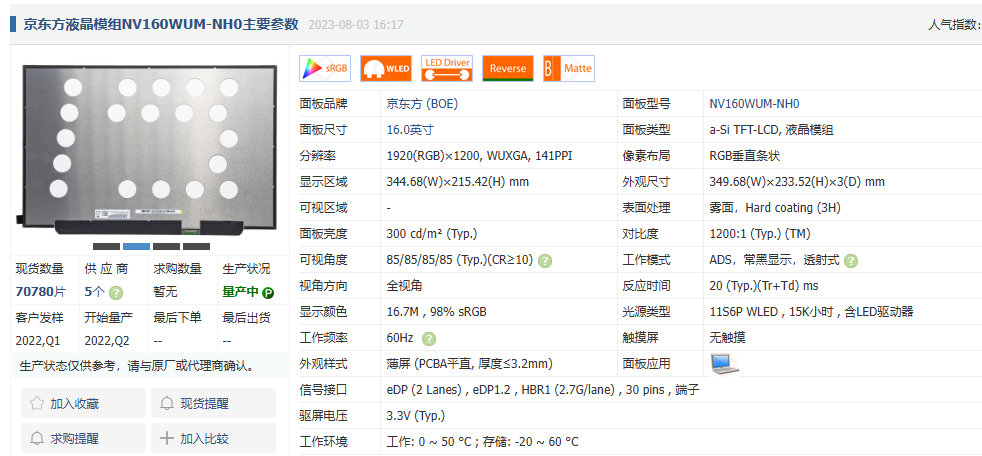Click the plus icon on 加入比较
Screen dimensions: 982x456
[167, 438]
